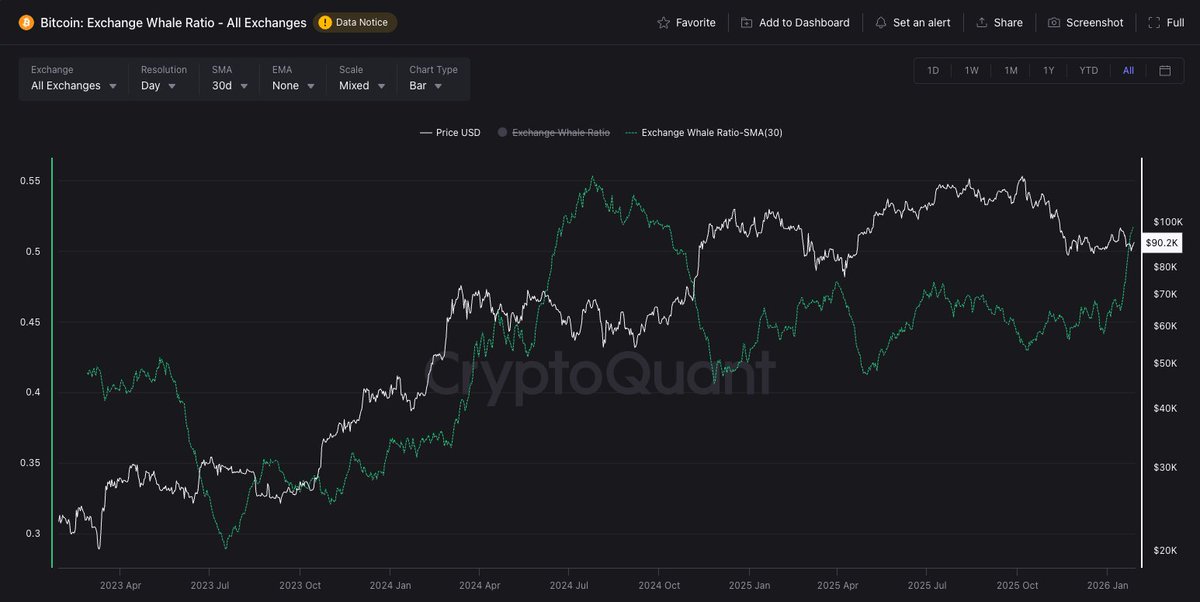
Task: Click the 2025 Jan x-axis label
Action: (x=749, y=585)
